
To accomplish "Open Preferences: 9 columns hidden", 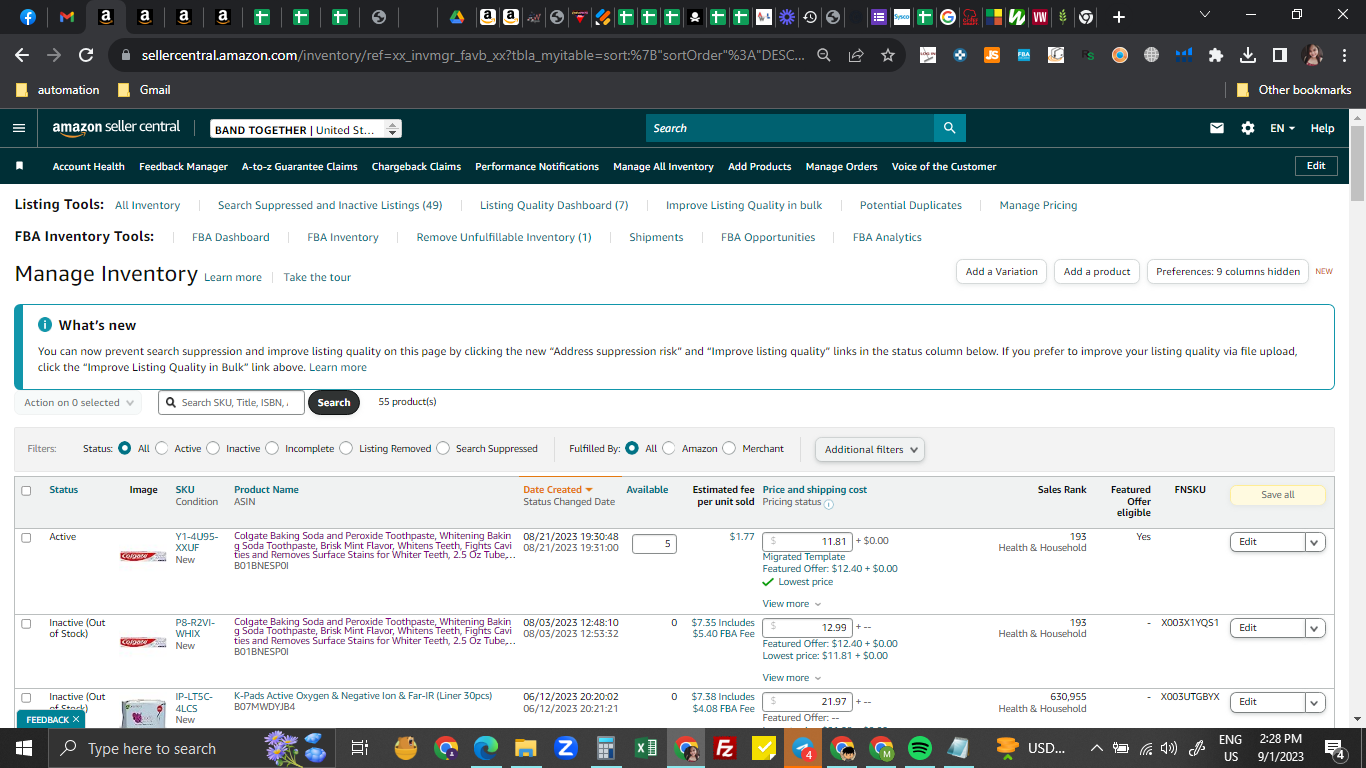I will tap(1228, 271).
